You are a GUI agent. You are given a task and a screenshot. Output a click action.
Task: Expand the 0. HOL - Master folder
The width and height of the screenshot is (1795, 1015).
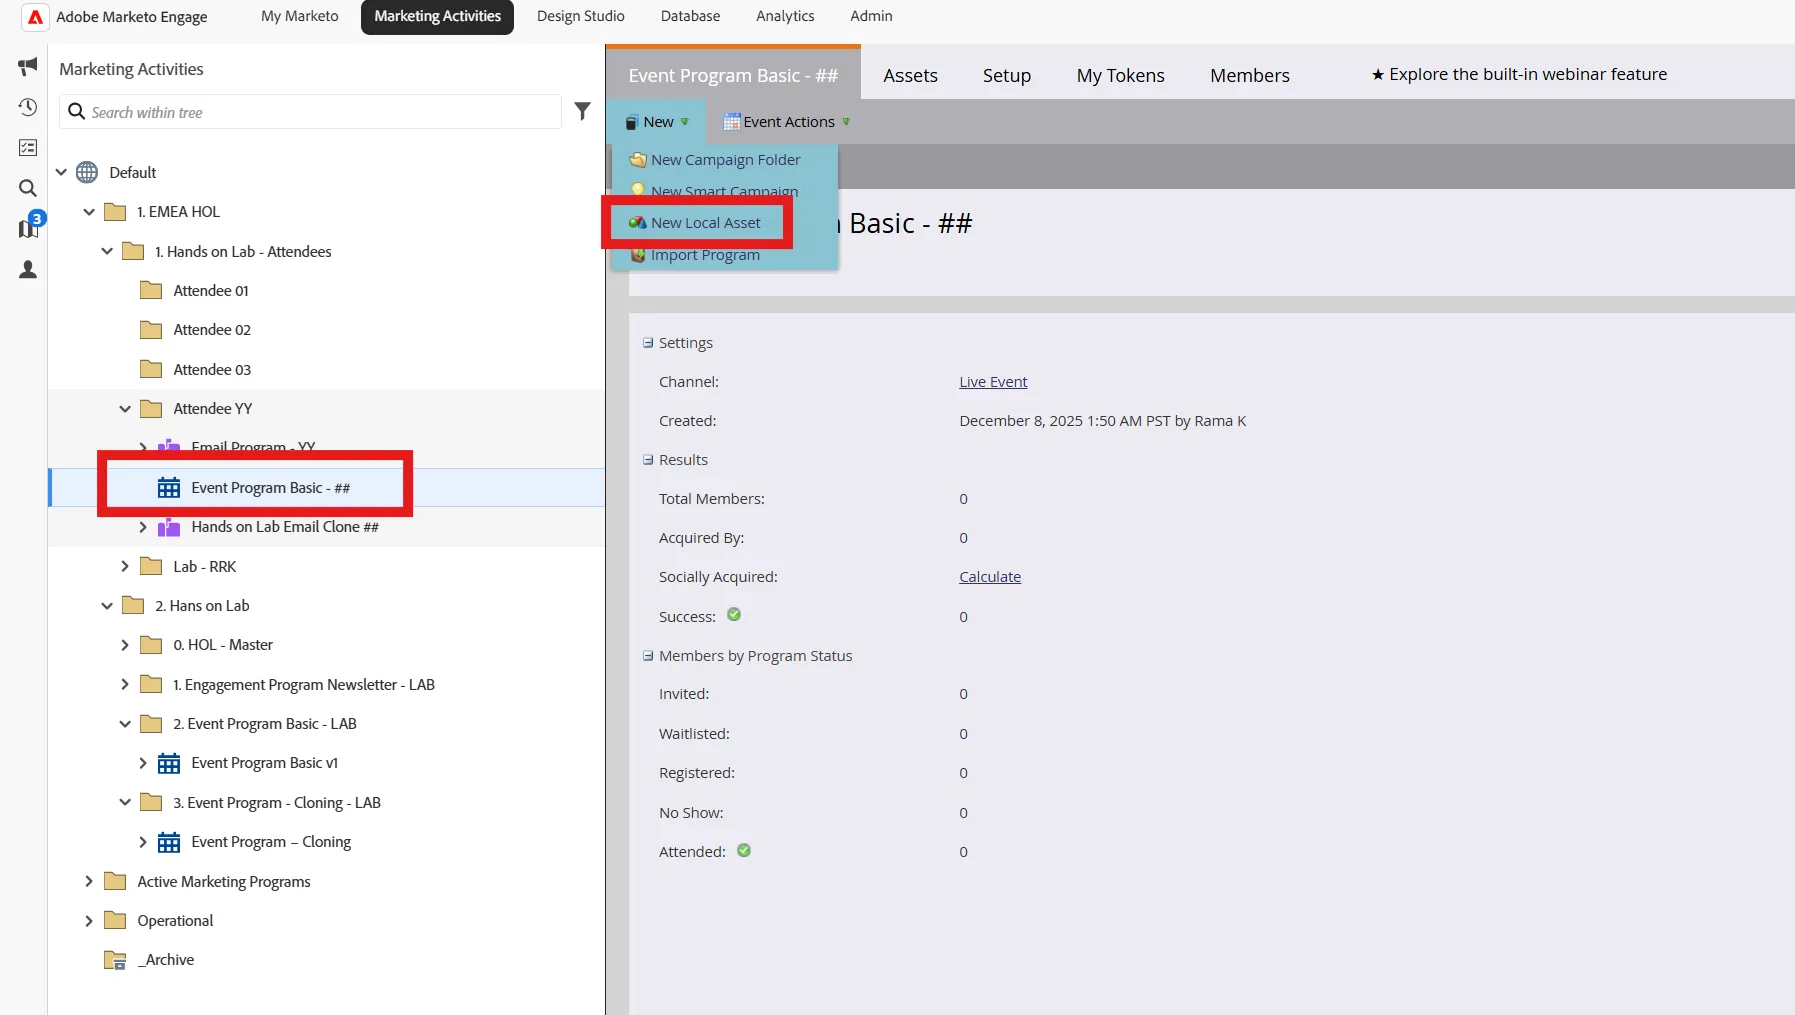click(125, 645)
